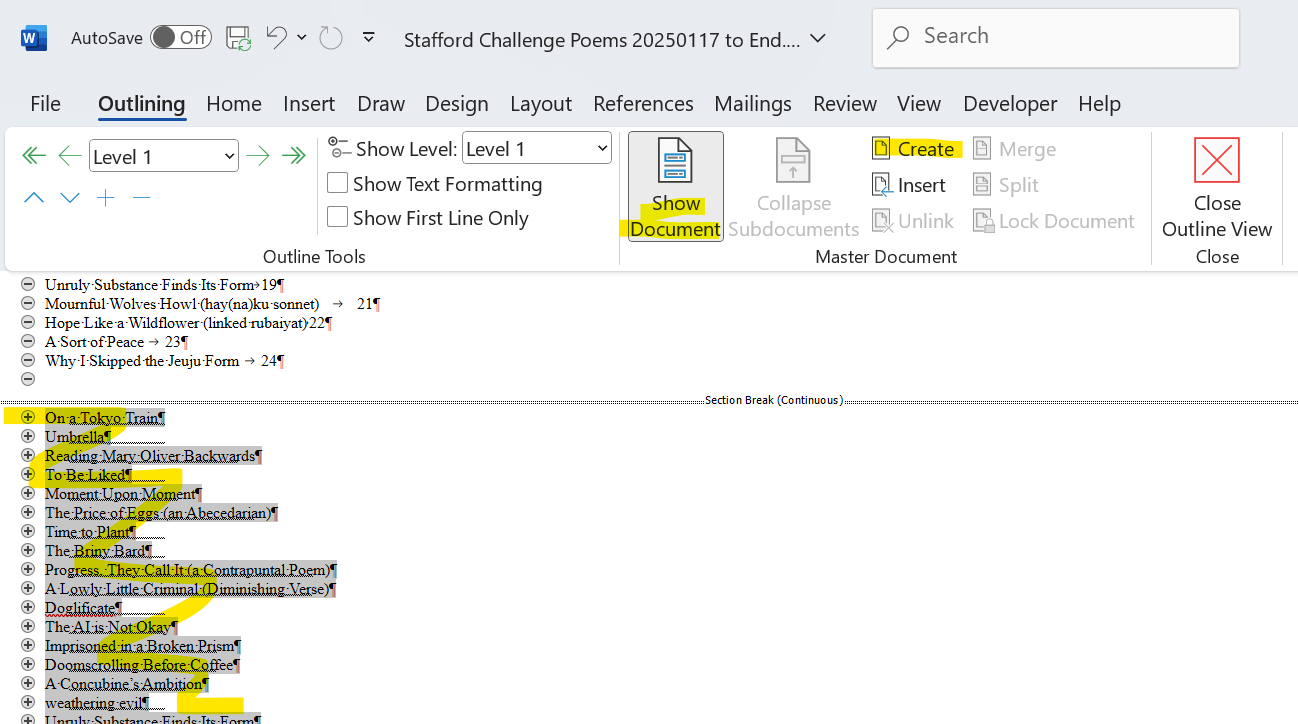Image resolution: width=1298 pixels, height=724 pixels.
Task: Move outline item up
Action: [33, 197]
